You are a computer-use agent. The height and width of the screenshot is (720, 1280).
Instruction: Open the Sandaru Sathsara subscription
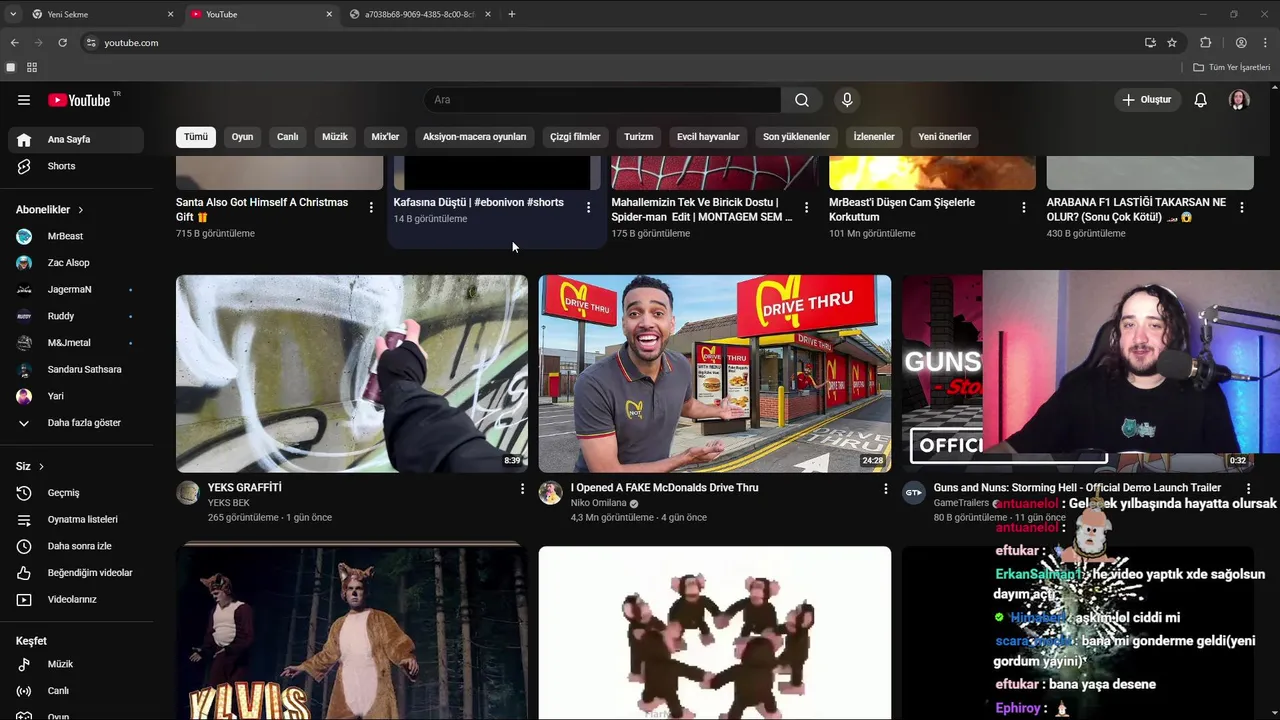76,370
